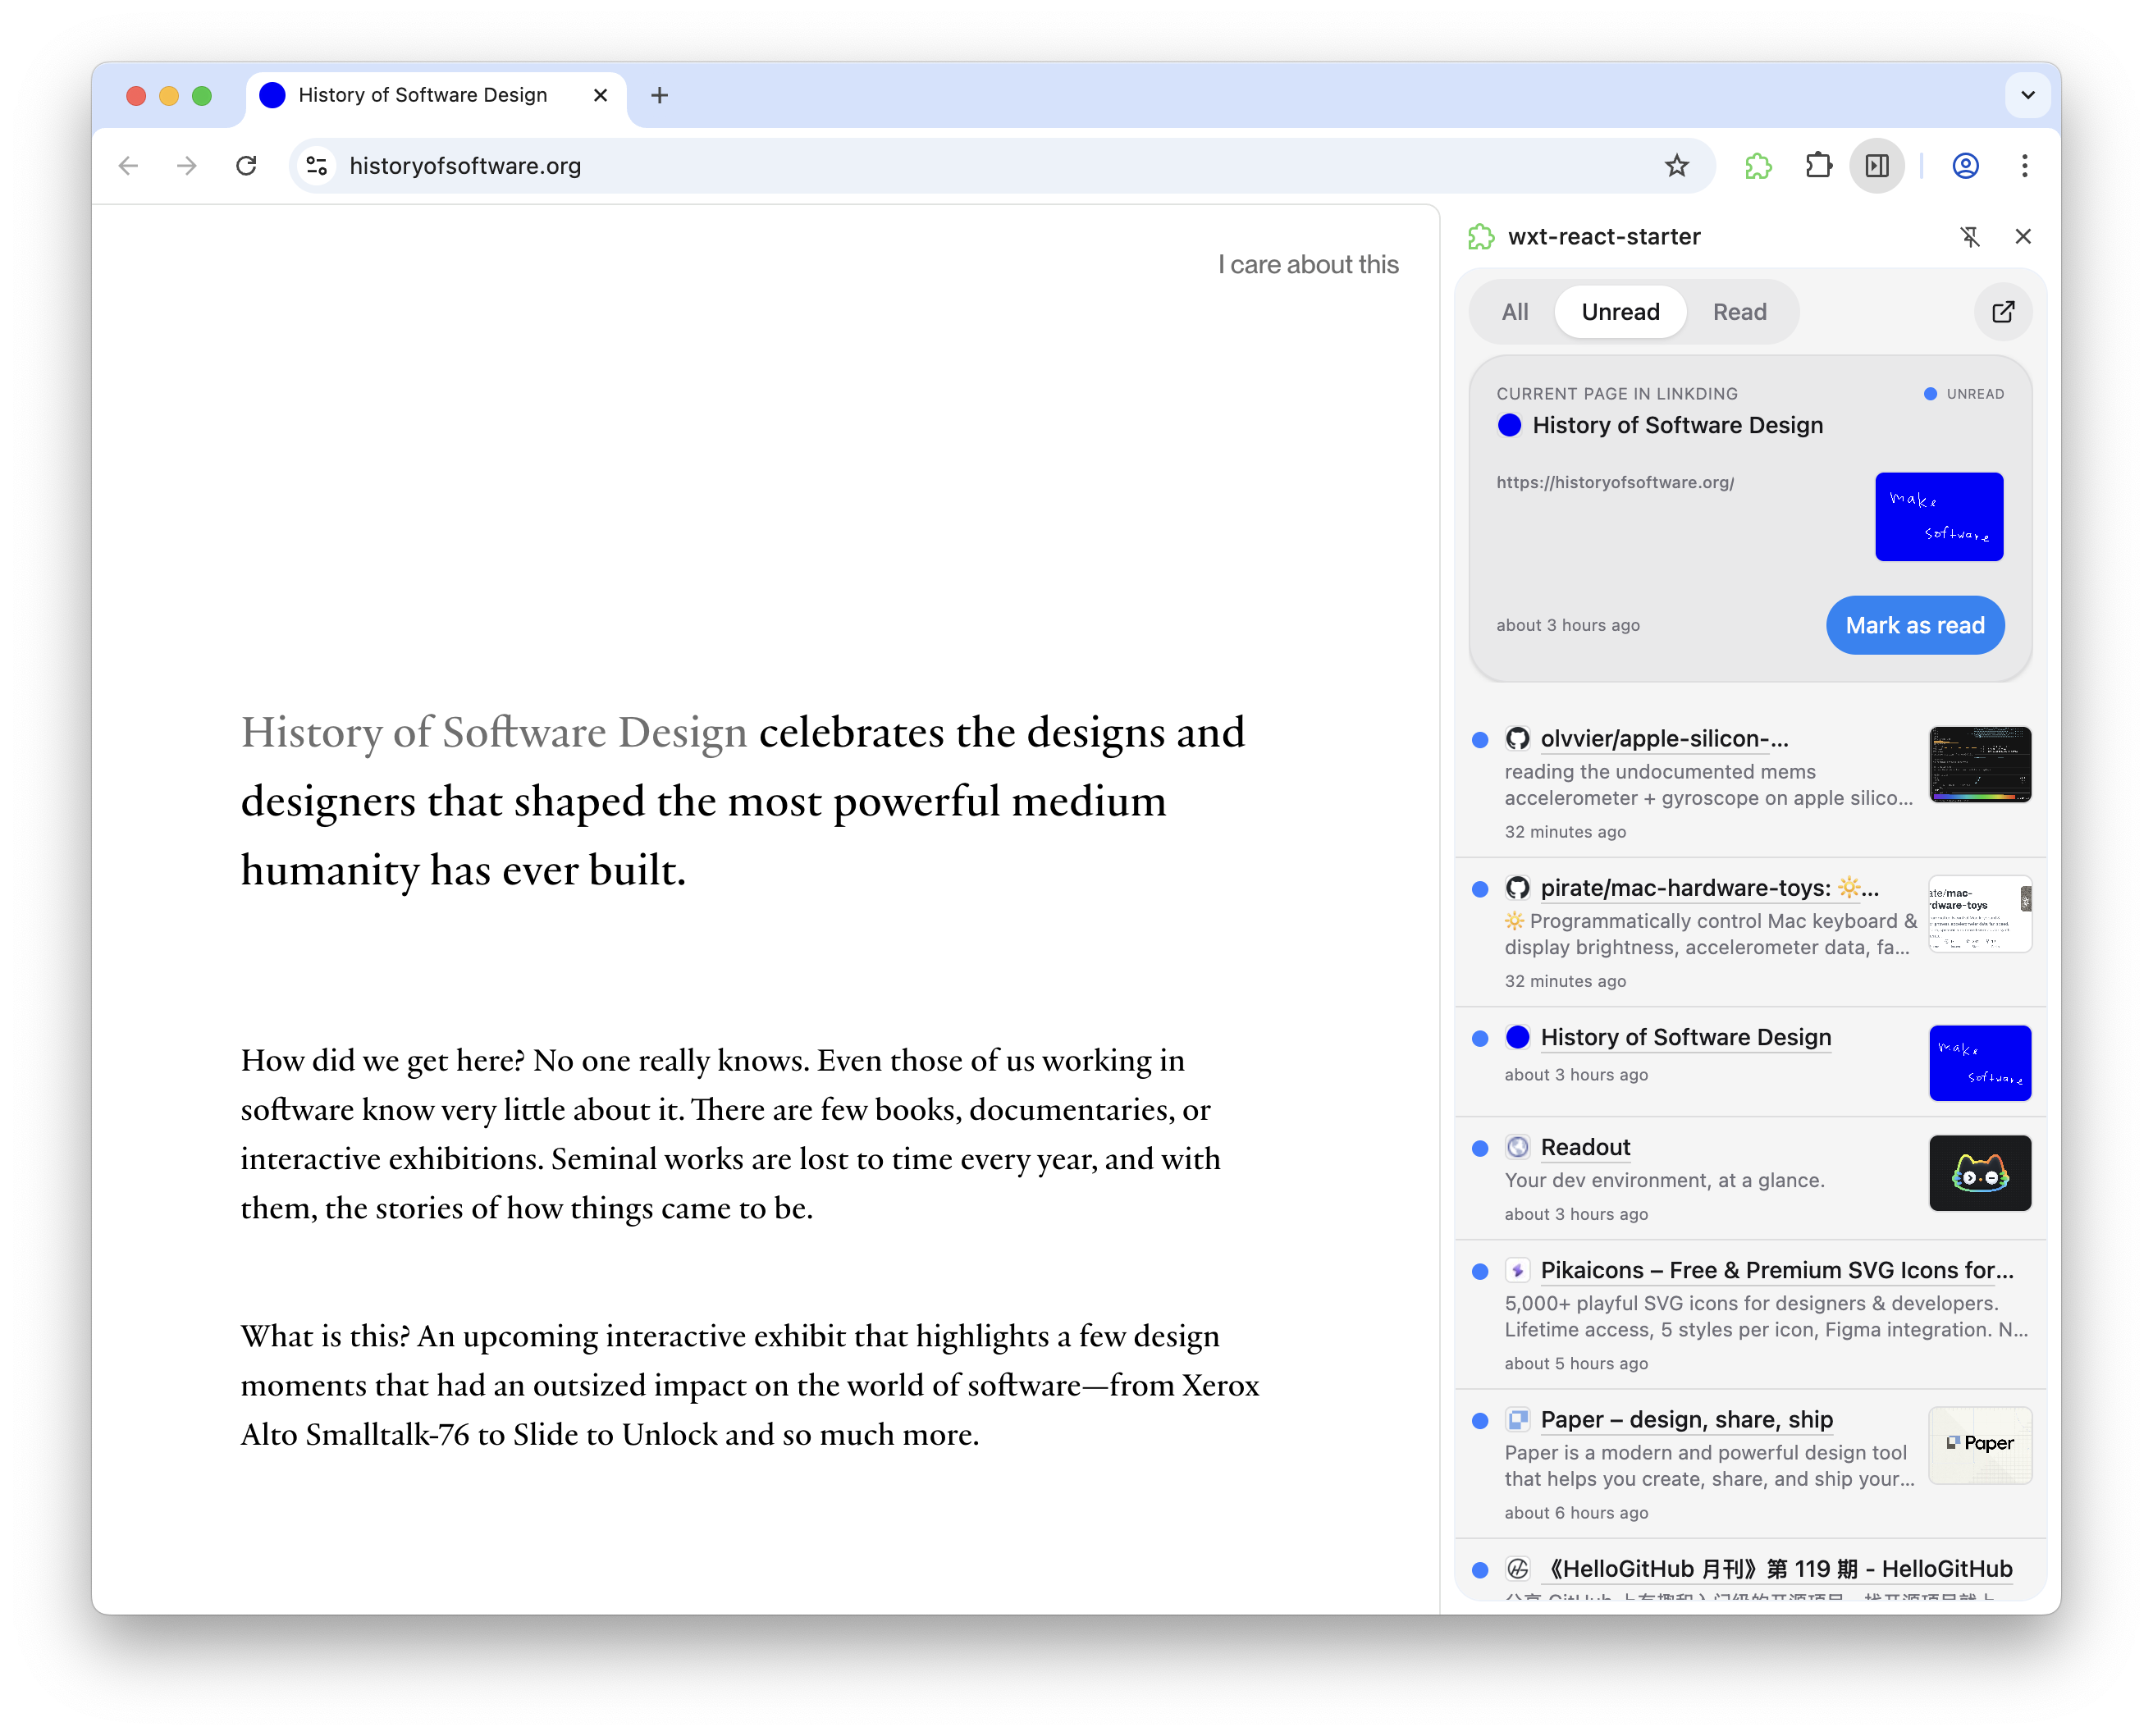Click the bookmark star in the address bar
Viewport: 2153px width, 1736px height.
tap(1676, 166)
